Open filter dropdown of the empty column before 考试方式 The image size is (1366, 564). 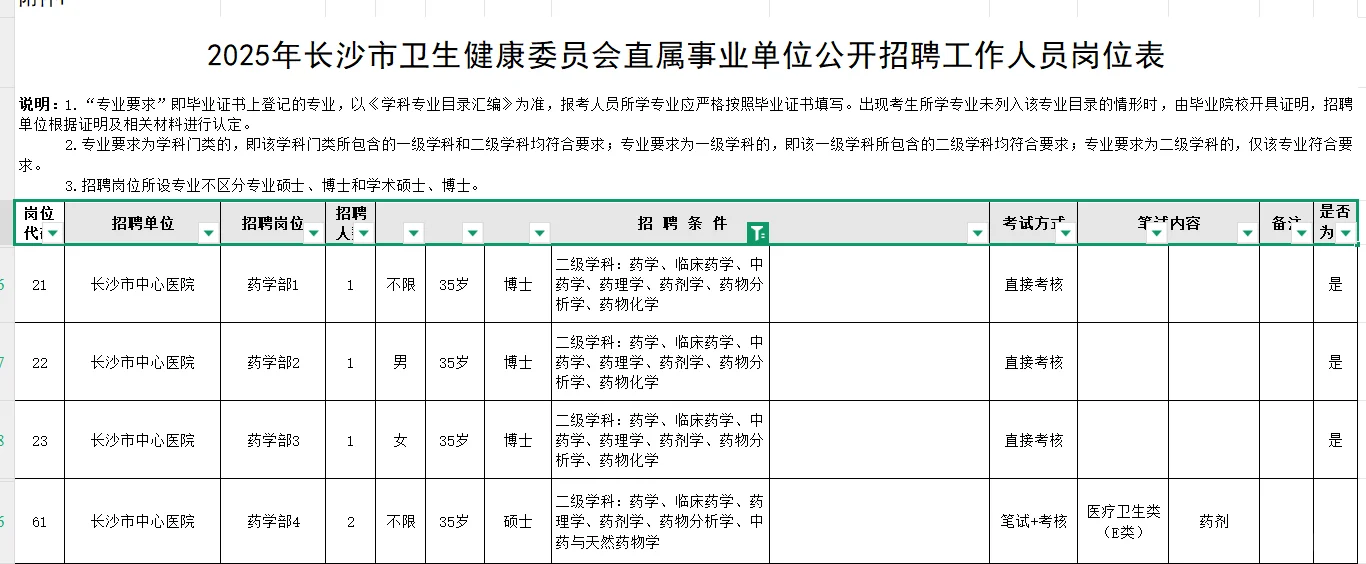pyautogui.click(x=977, y=233)
